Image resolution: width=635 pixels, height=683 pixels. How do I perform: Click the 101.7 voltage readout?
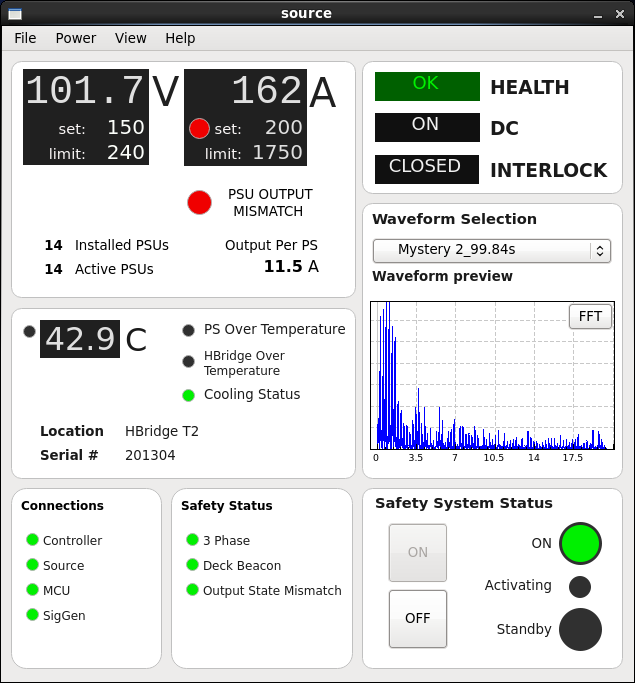click(85, 90)
